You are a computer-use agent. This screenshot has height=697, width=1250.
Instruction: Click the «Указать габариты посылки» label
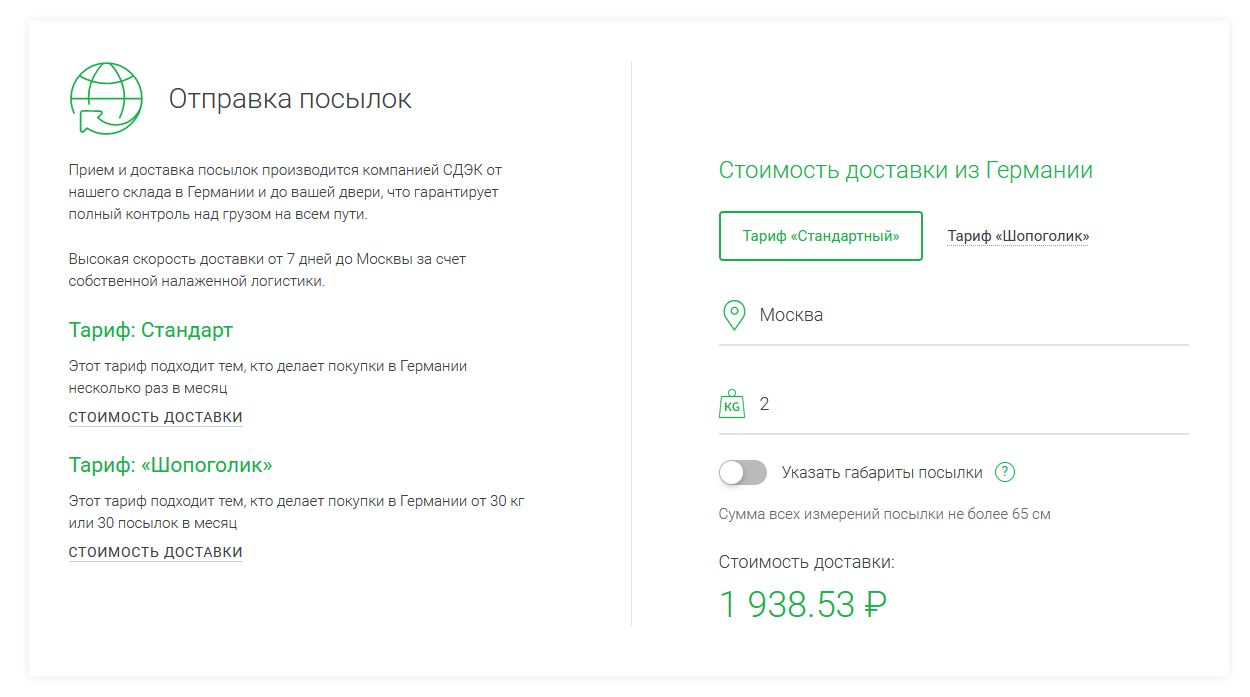pos(882,473)
